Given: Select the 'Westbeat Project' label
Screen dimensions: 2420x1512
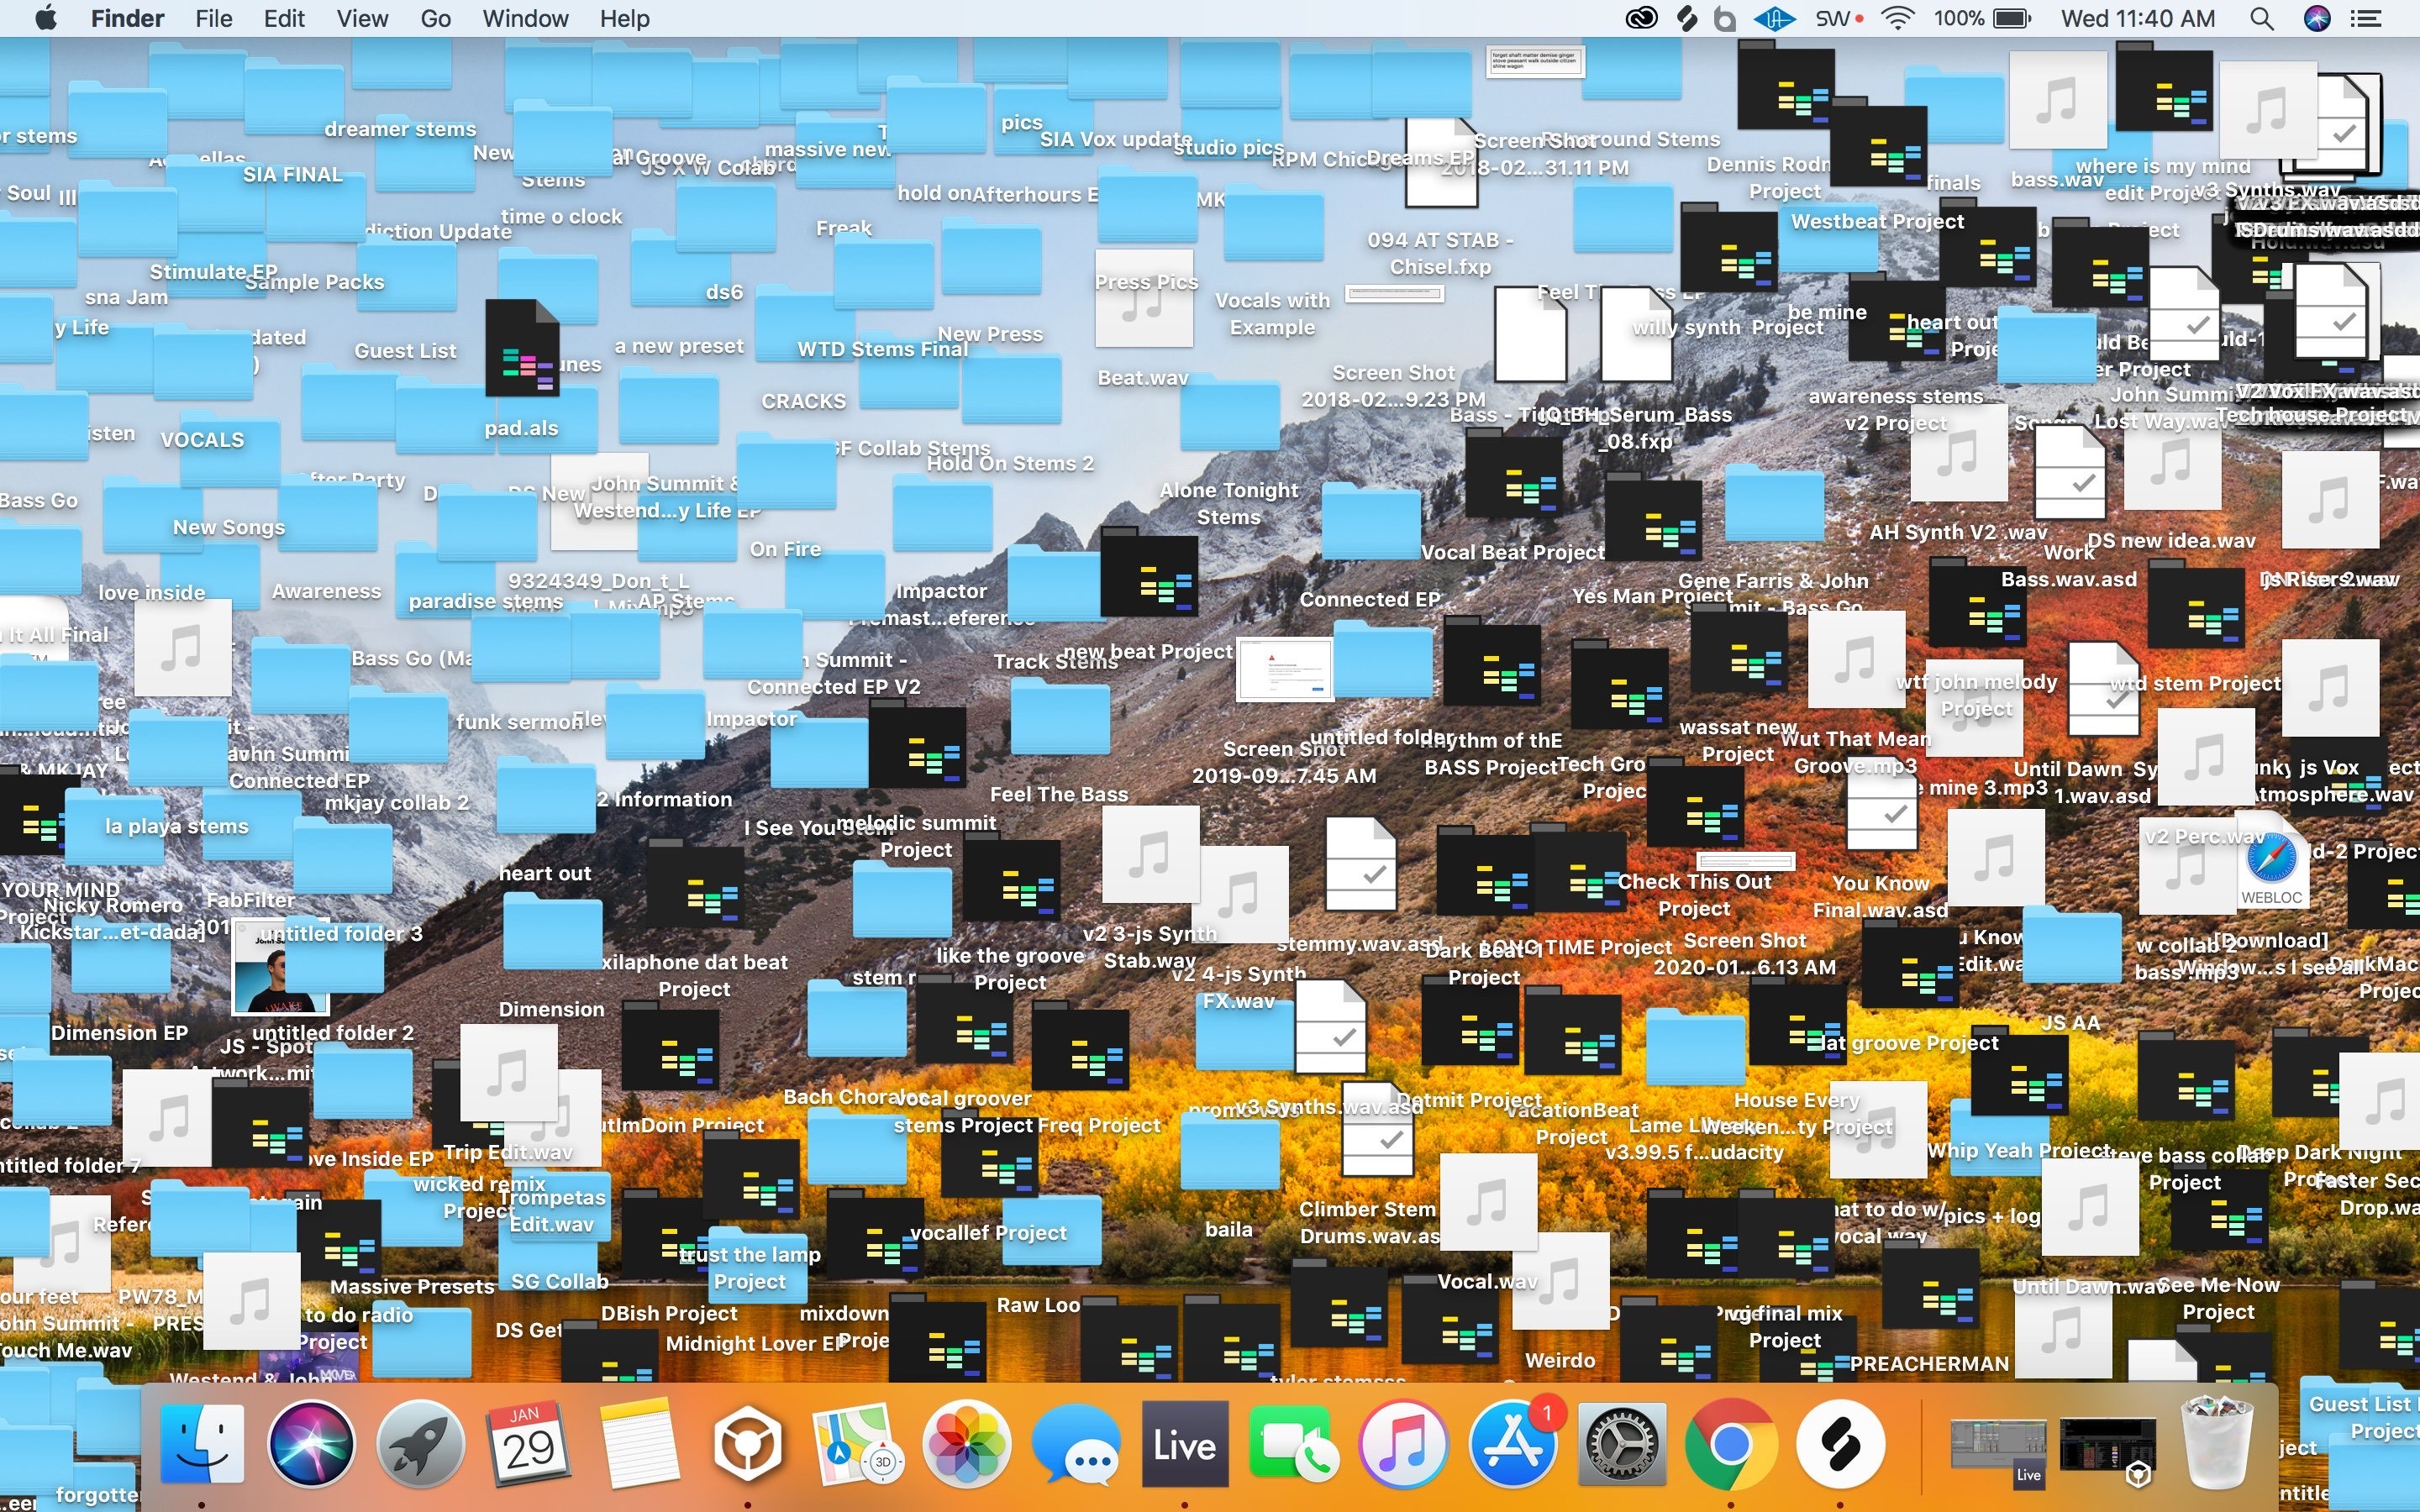Looking at the screenshot, I should (x=1877, y=221).
